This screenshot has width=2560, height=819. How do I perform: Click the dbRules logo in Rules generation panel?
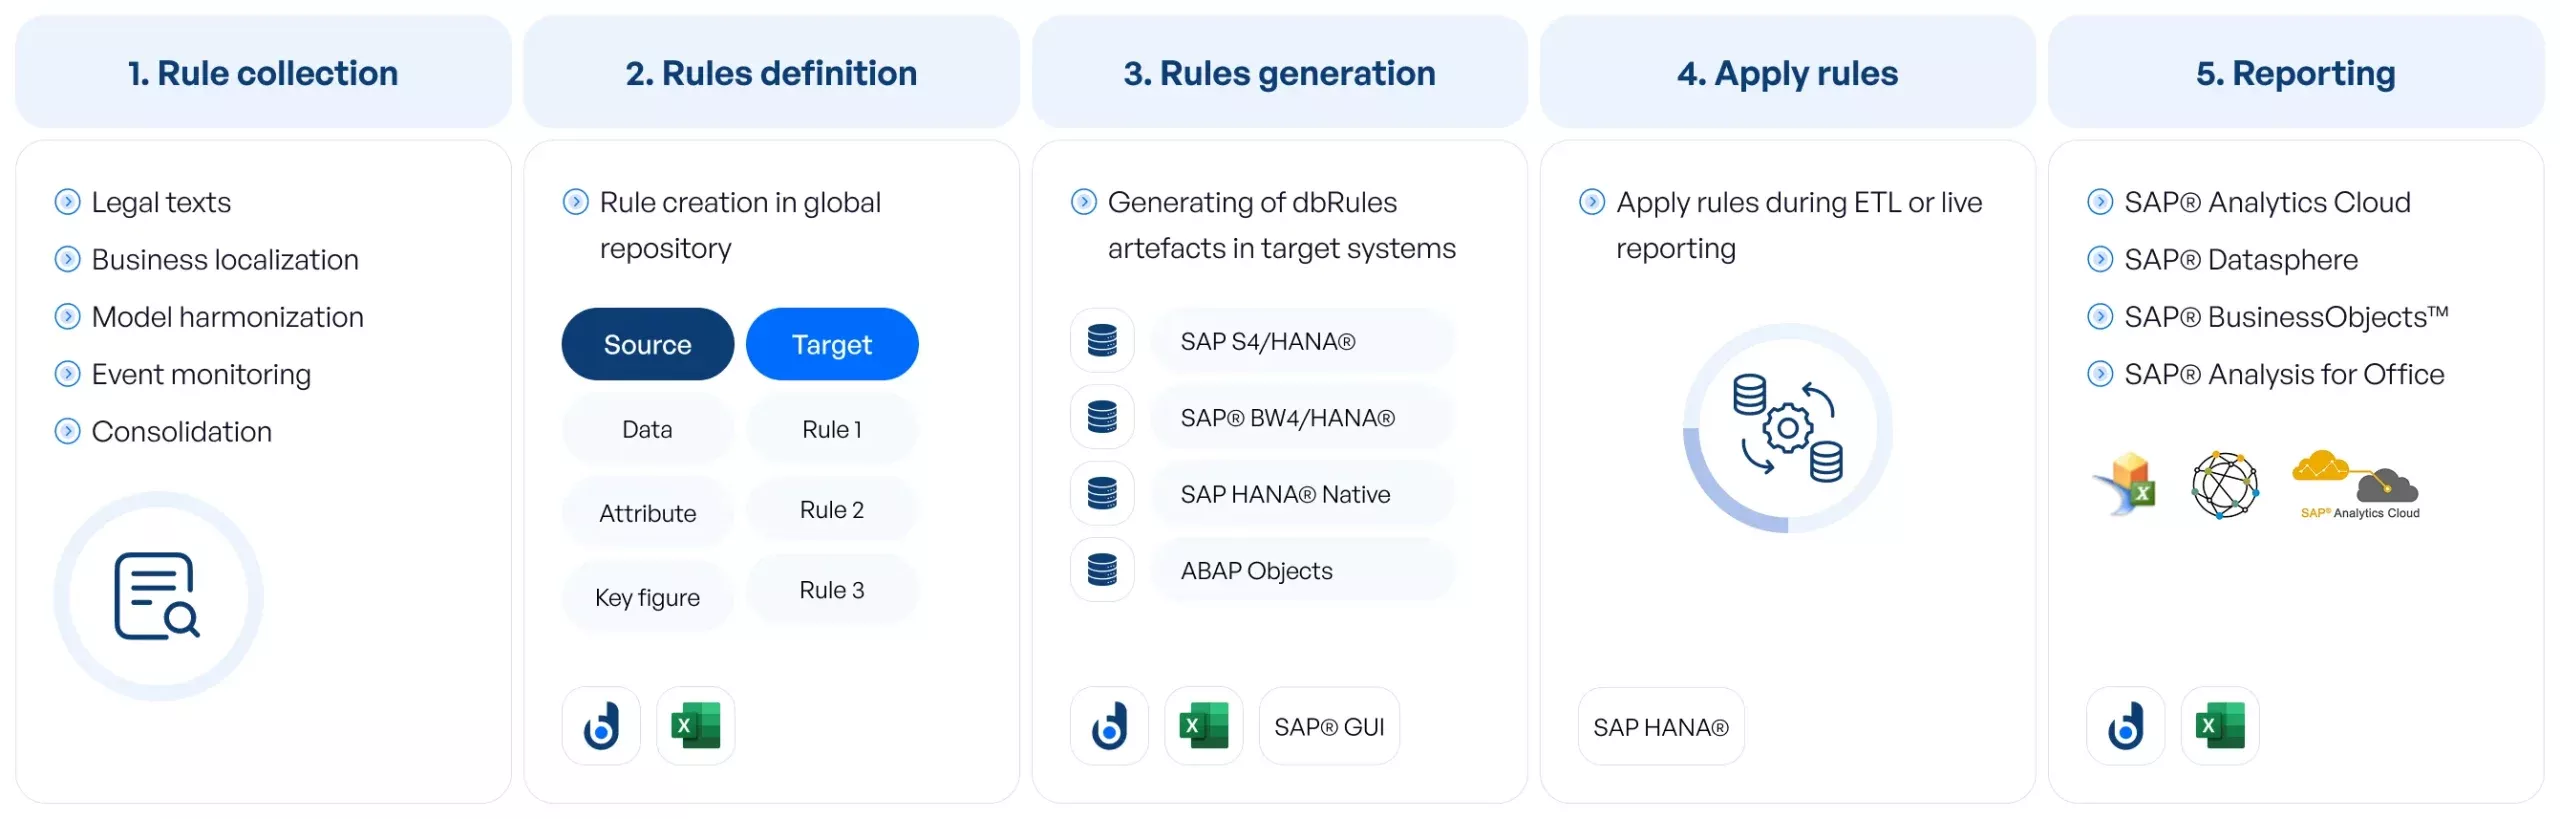(1109, 726)
